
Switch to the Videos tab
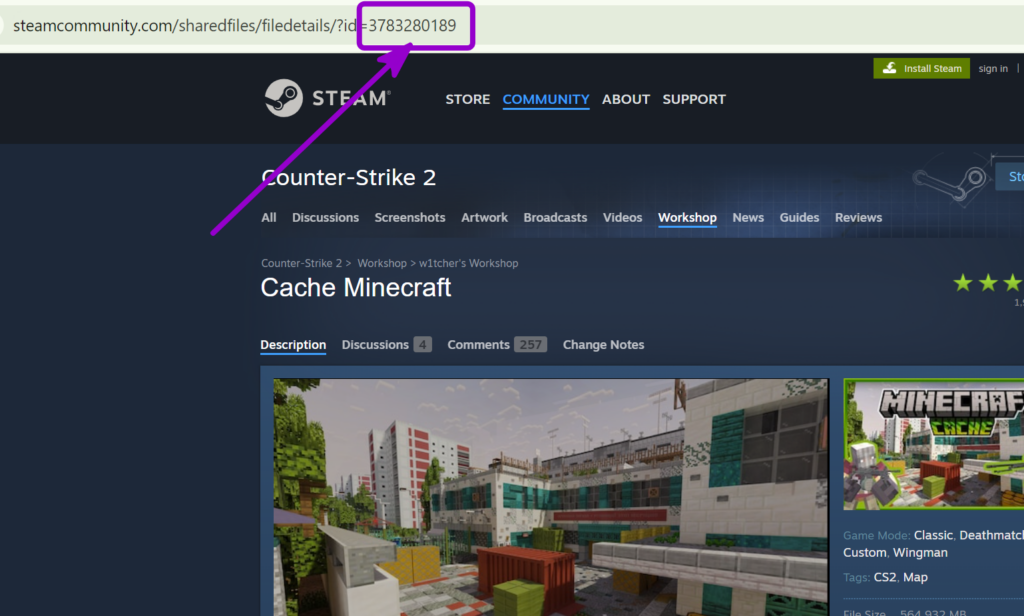click(622, 218)
